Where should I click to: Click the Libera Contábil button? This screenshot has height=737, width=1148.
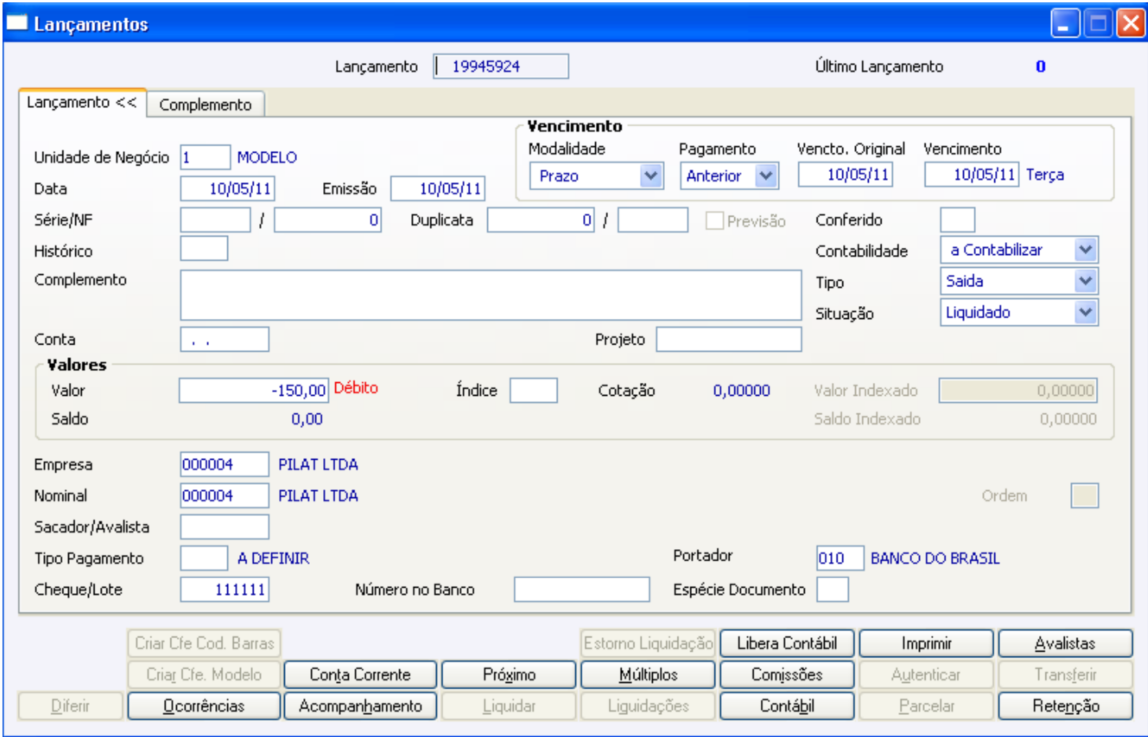(x=787, y=643)
